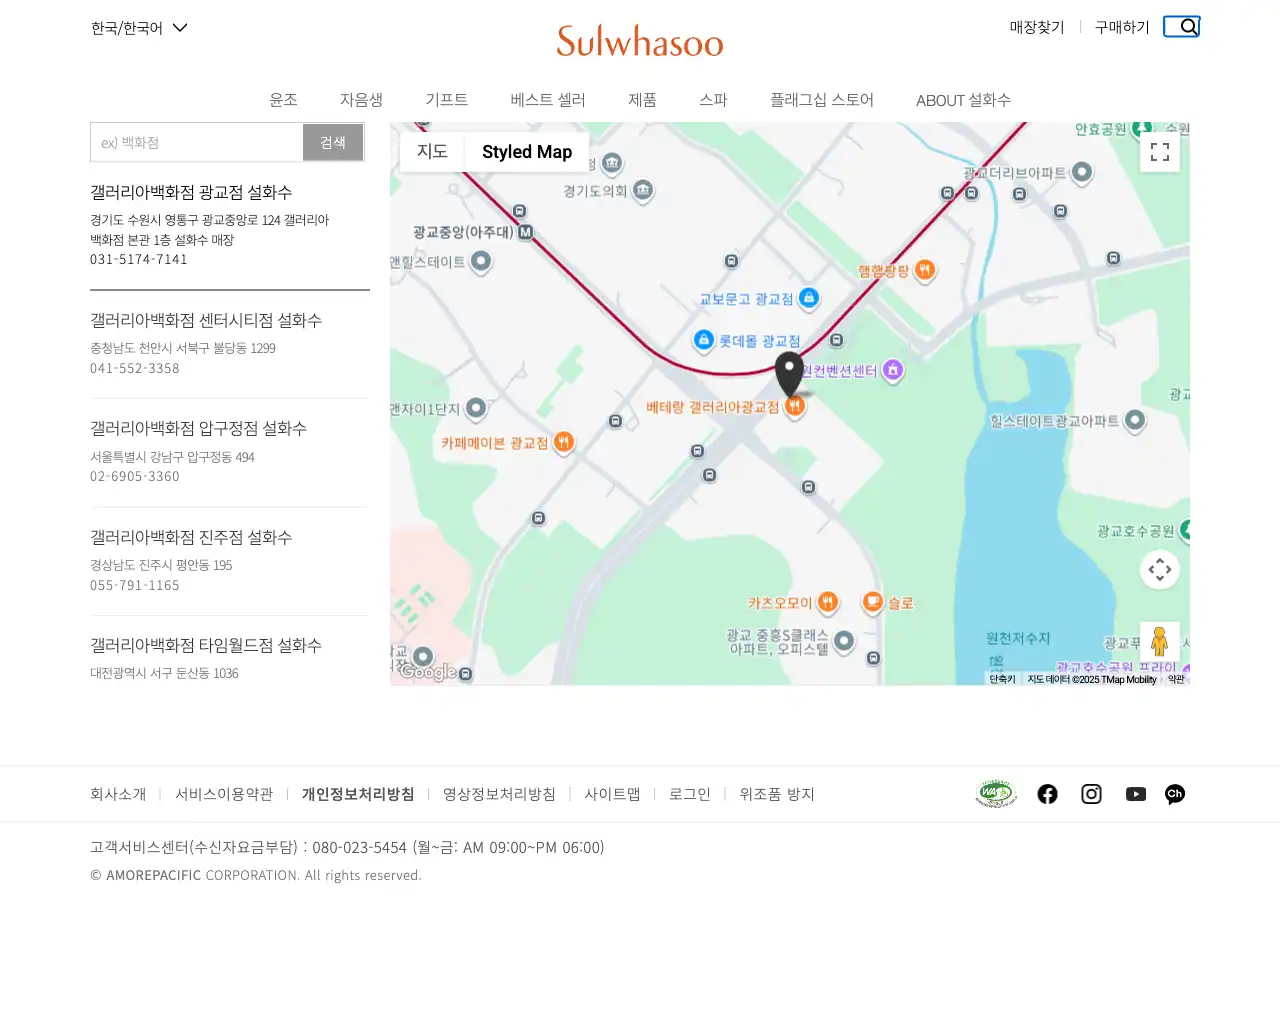The image size is (1280, 1024).
Task: Select 갤러리아백화점 센터시티점 설화수 store
Action: pos(206,320)
